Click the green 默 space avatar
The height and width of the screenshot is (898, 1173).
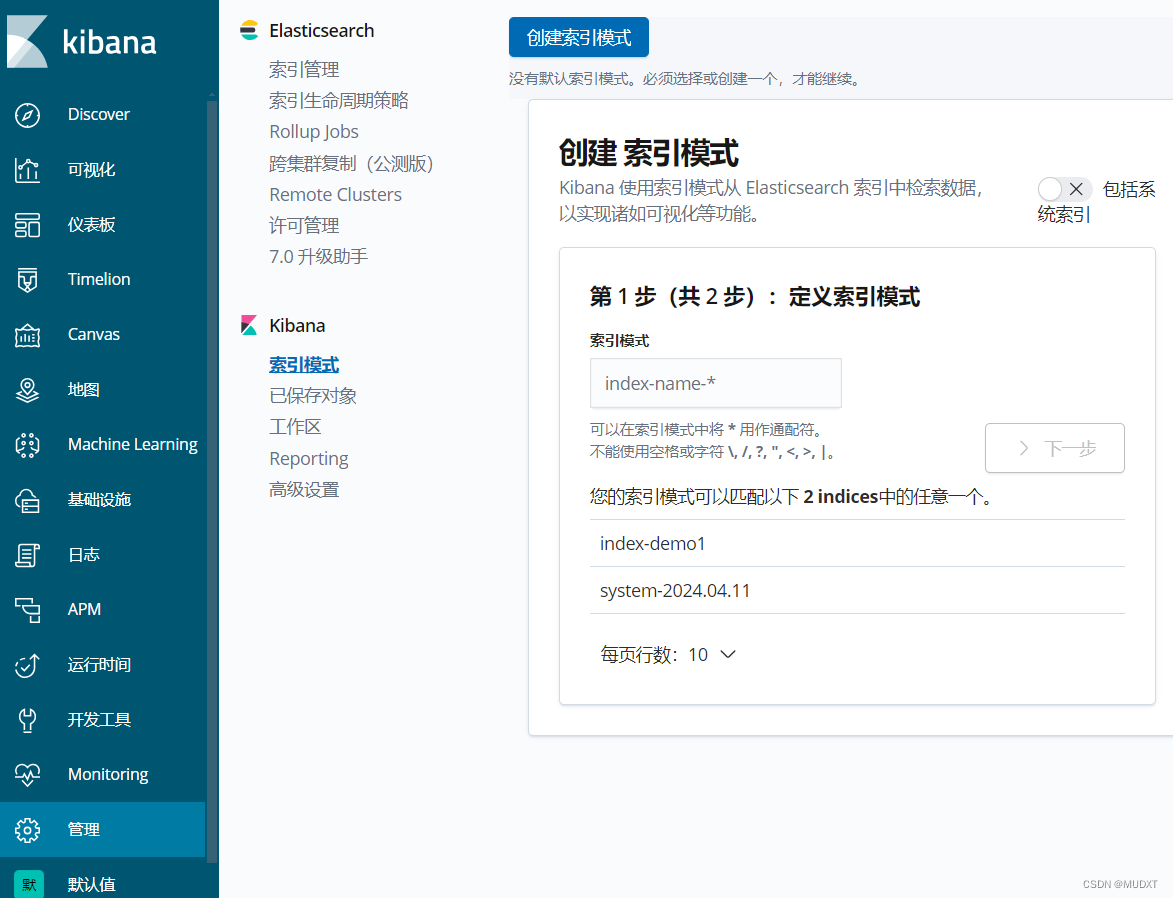[x=29, y=885]
